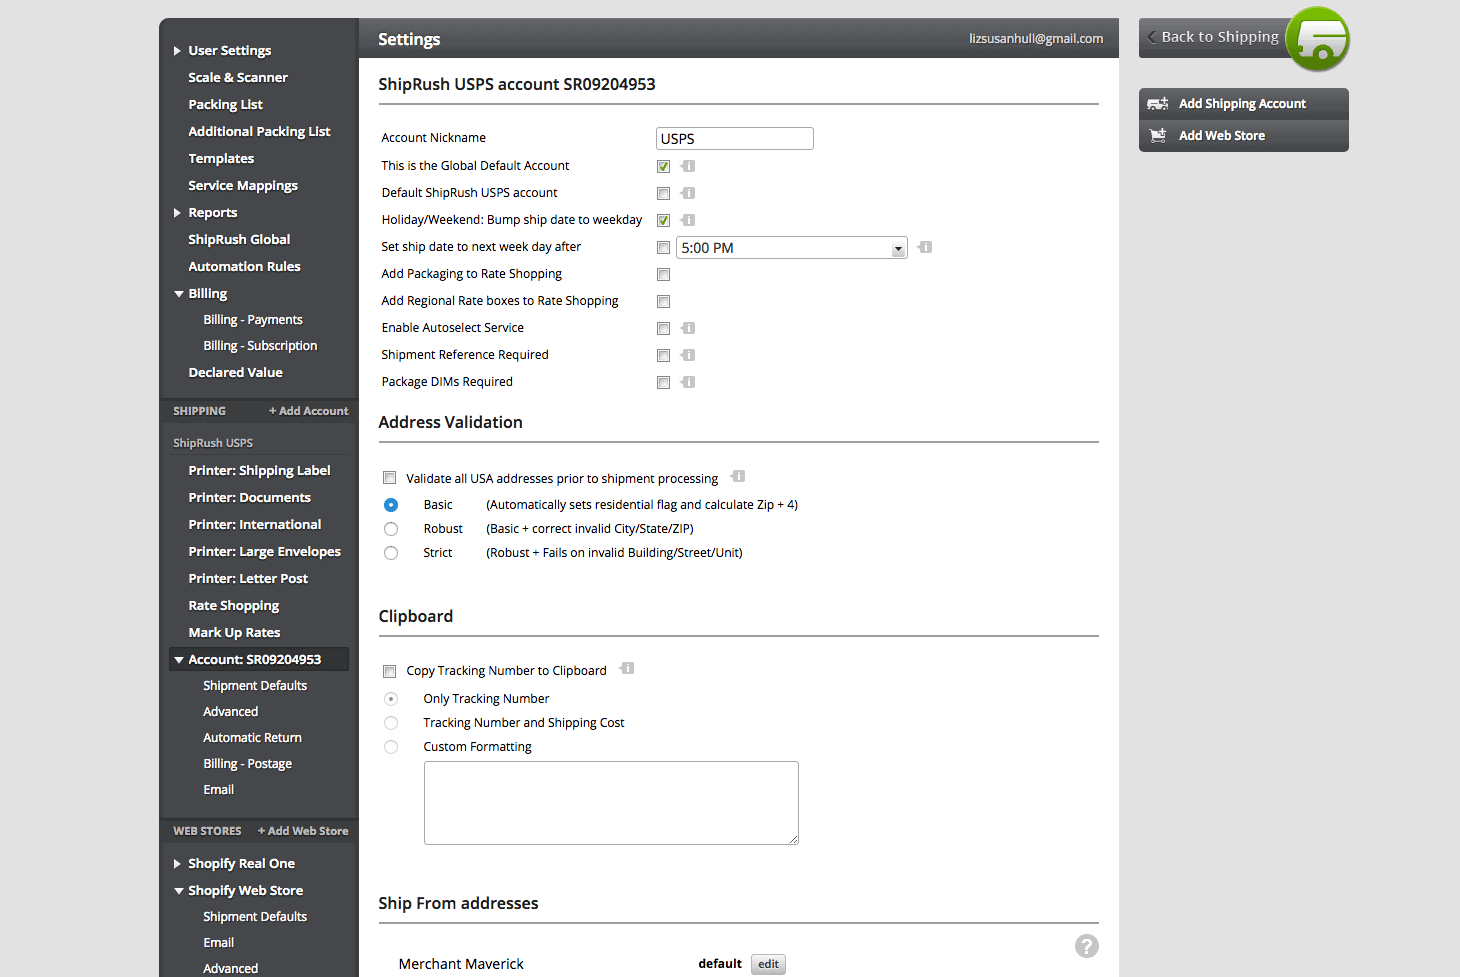Open ShipRush Global settings
Screen dimensions: 1460x977
pyautogui.click(x=239, y=240)
